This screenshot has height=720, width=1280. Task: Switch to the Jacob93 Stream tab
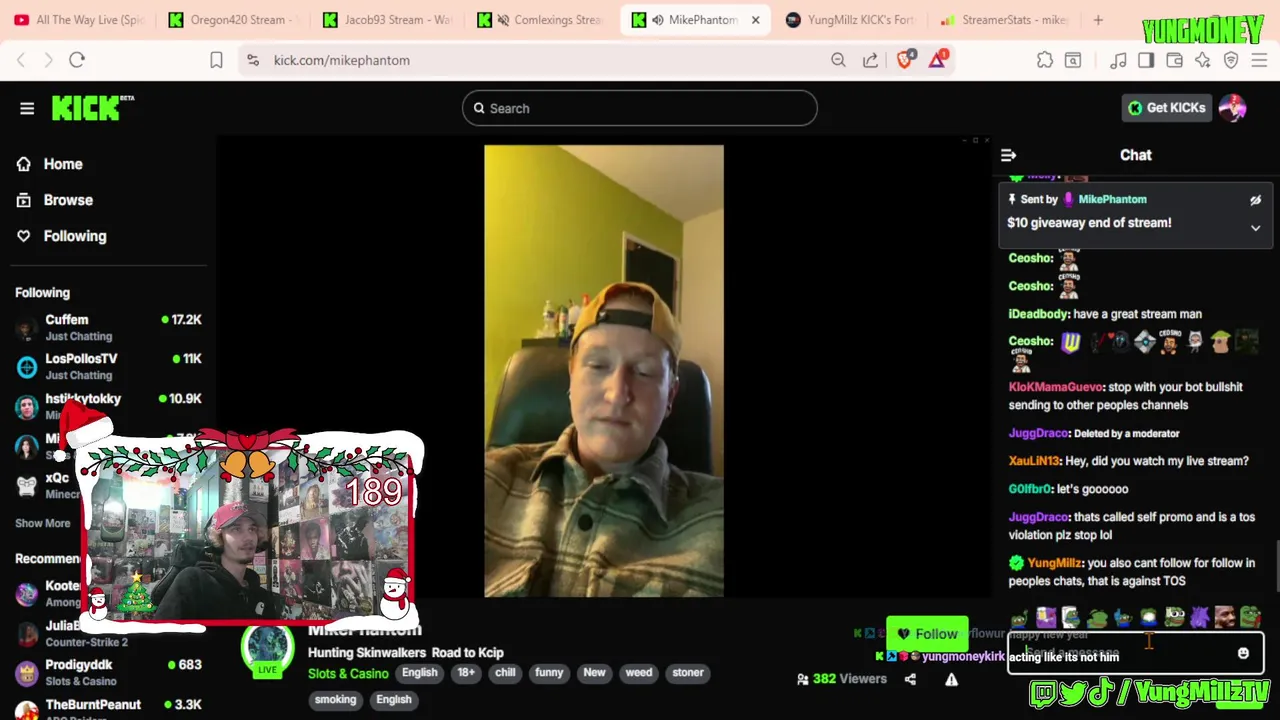(387, 20)
